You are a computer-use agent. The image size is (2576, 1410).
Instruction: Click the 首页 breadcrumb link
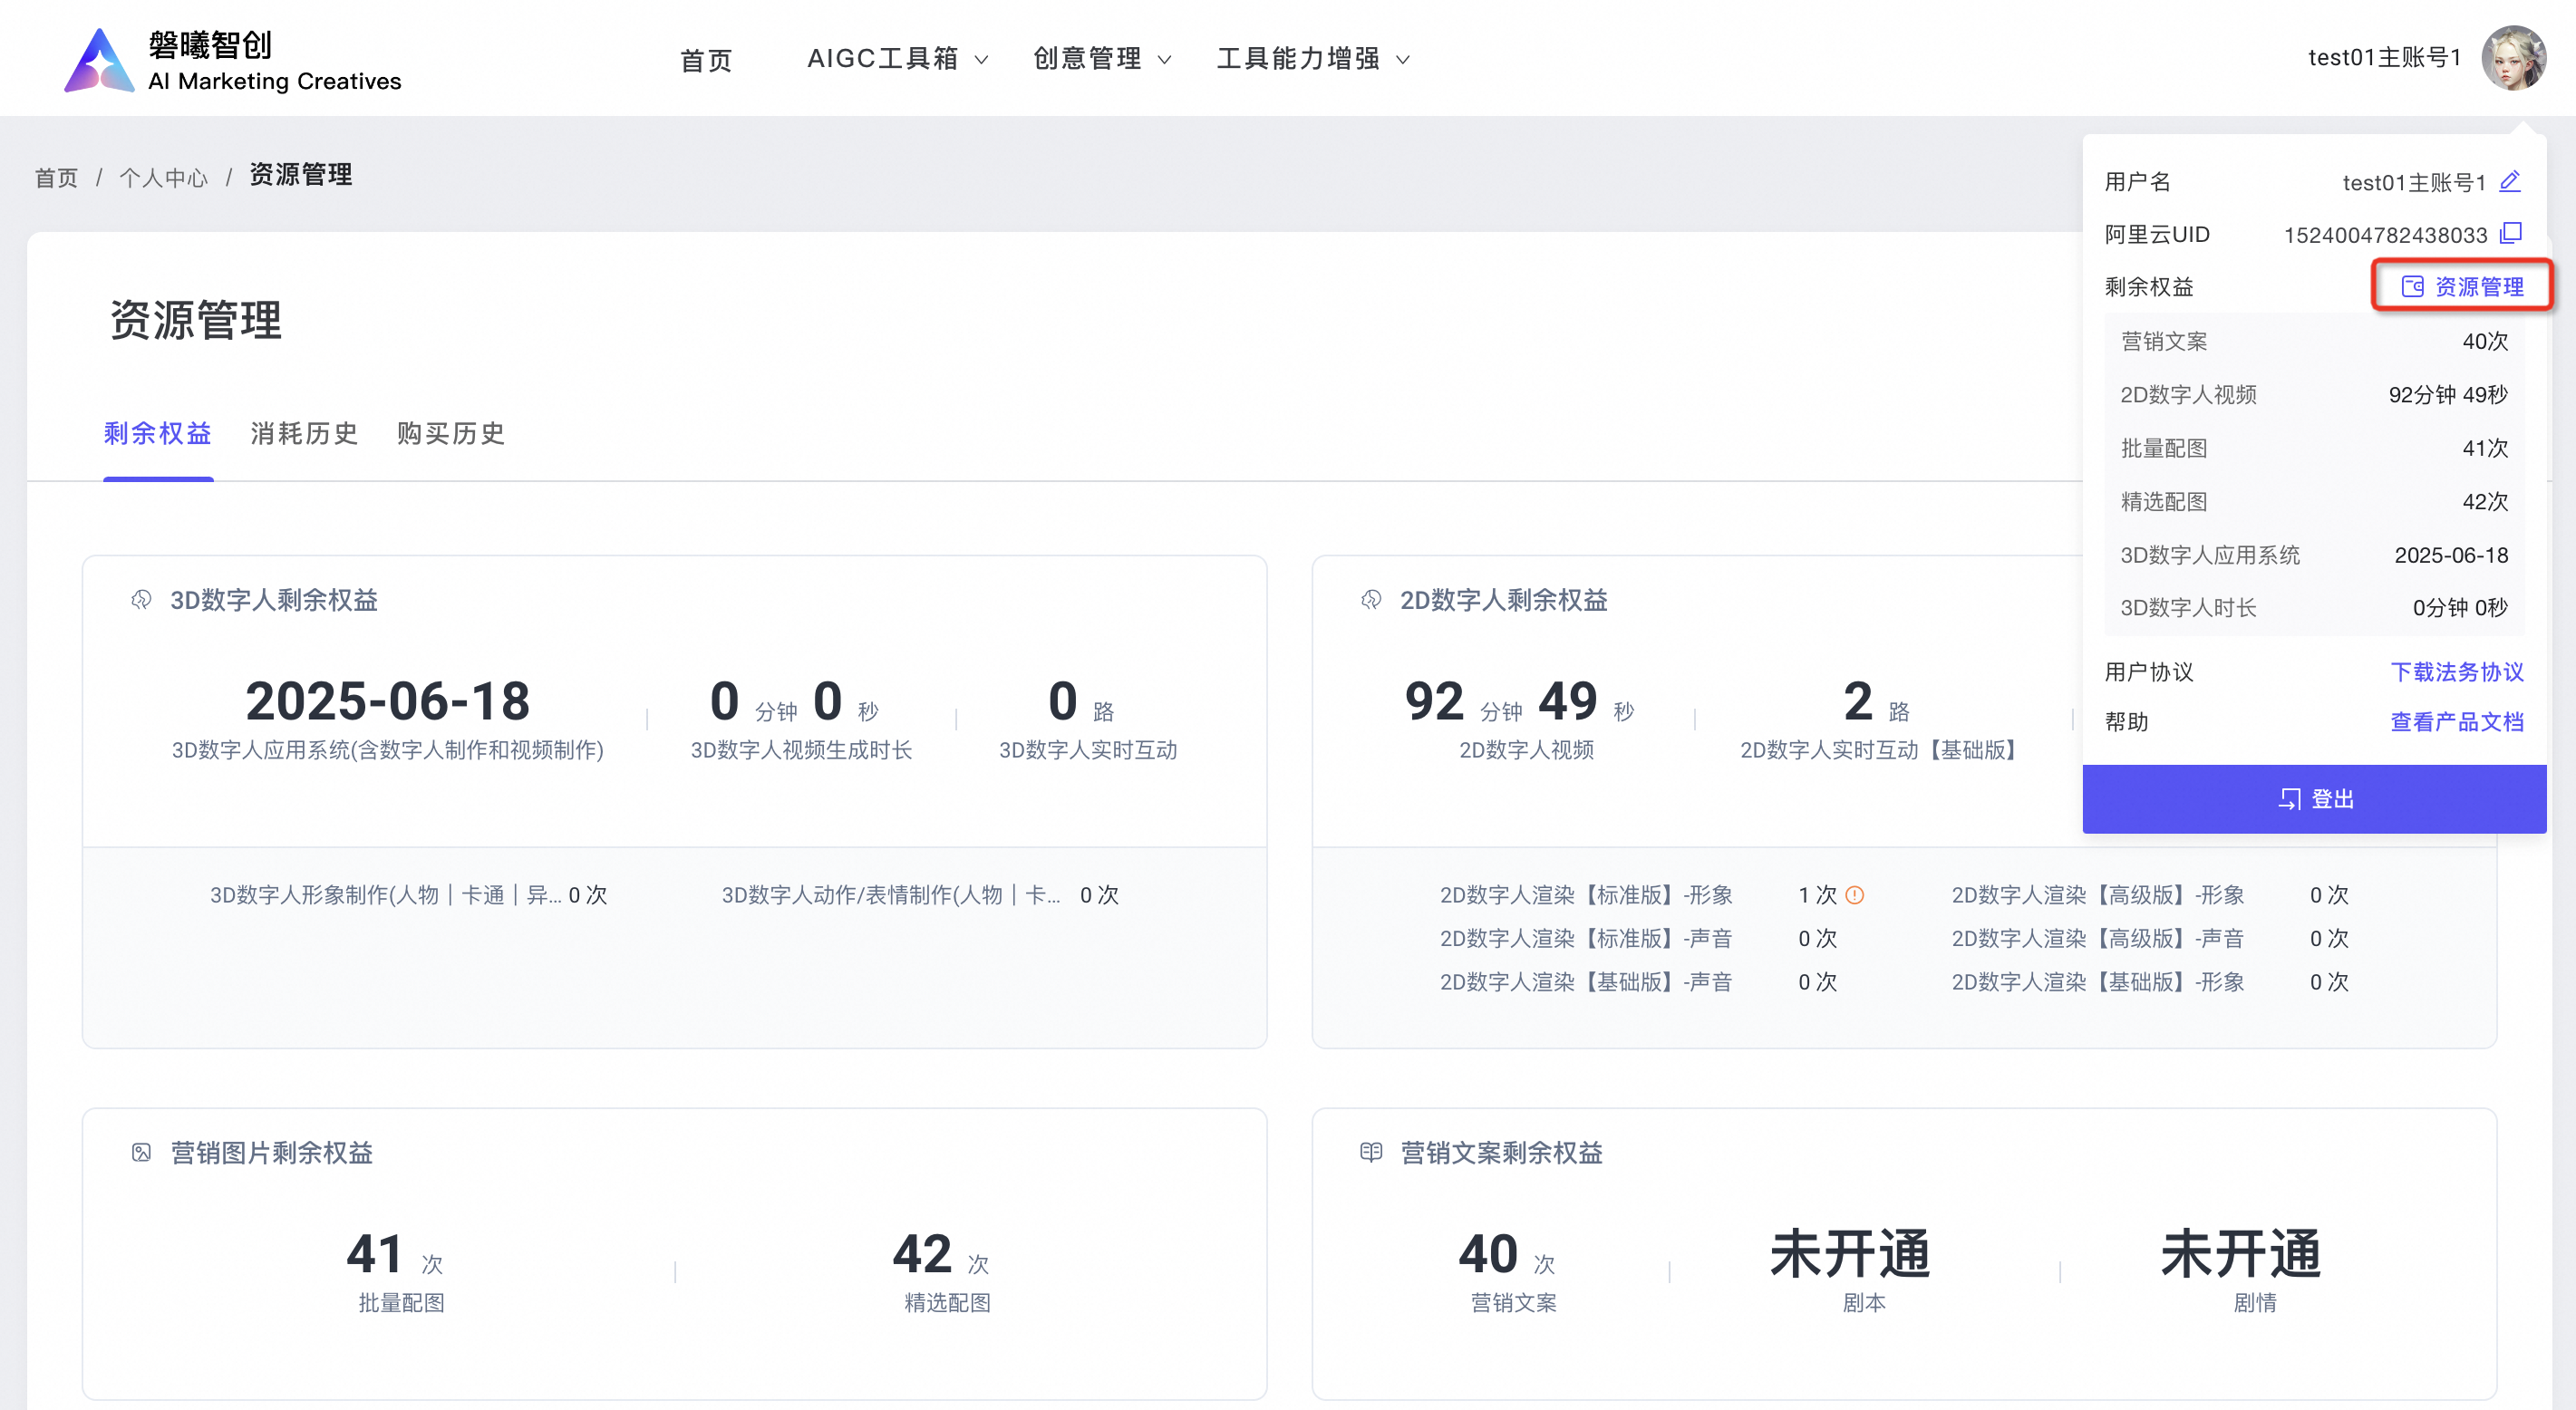[x=56, y=178]
